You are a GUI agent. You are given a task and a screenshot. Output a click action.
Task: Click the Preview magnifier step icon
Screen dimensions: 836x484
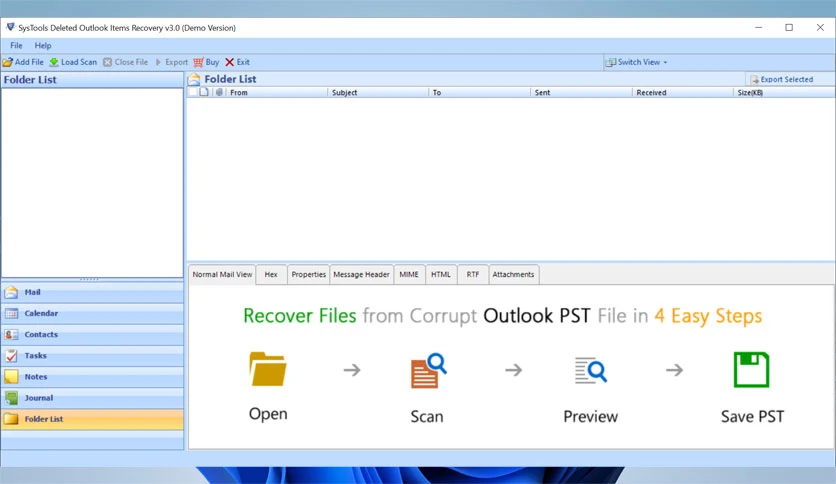pyautogui.click(x=591, y=370)
